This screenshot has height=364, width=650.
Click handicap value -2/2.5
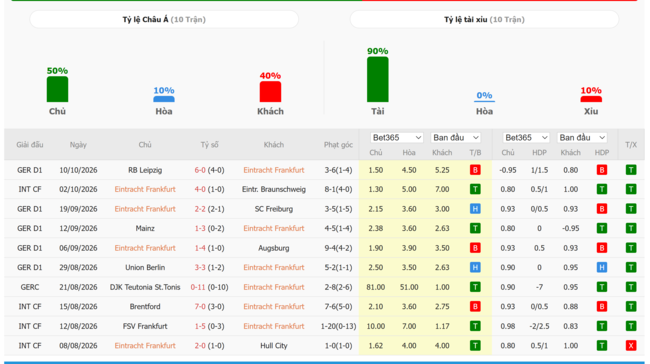(539, 326)
